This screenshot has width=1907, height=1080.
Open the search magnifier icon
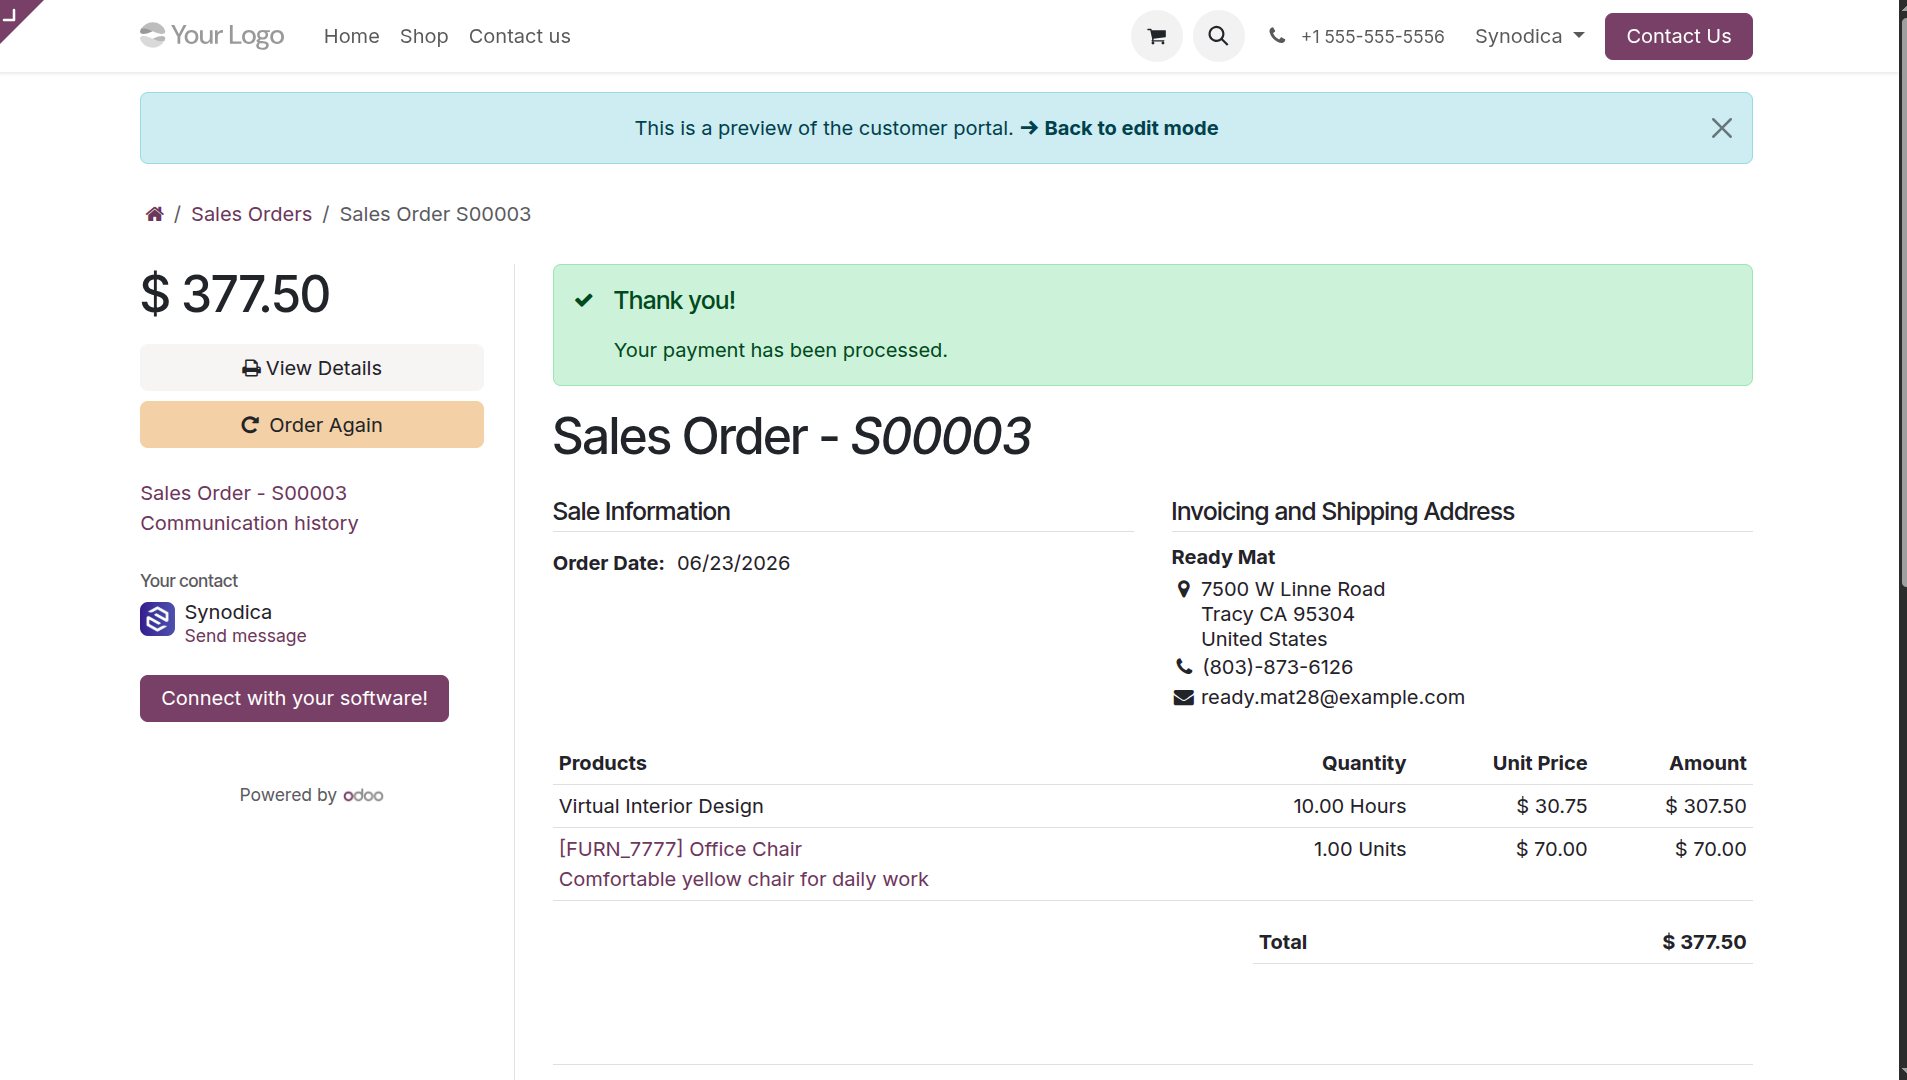[1218, 36]
